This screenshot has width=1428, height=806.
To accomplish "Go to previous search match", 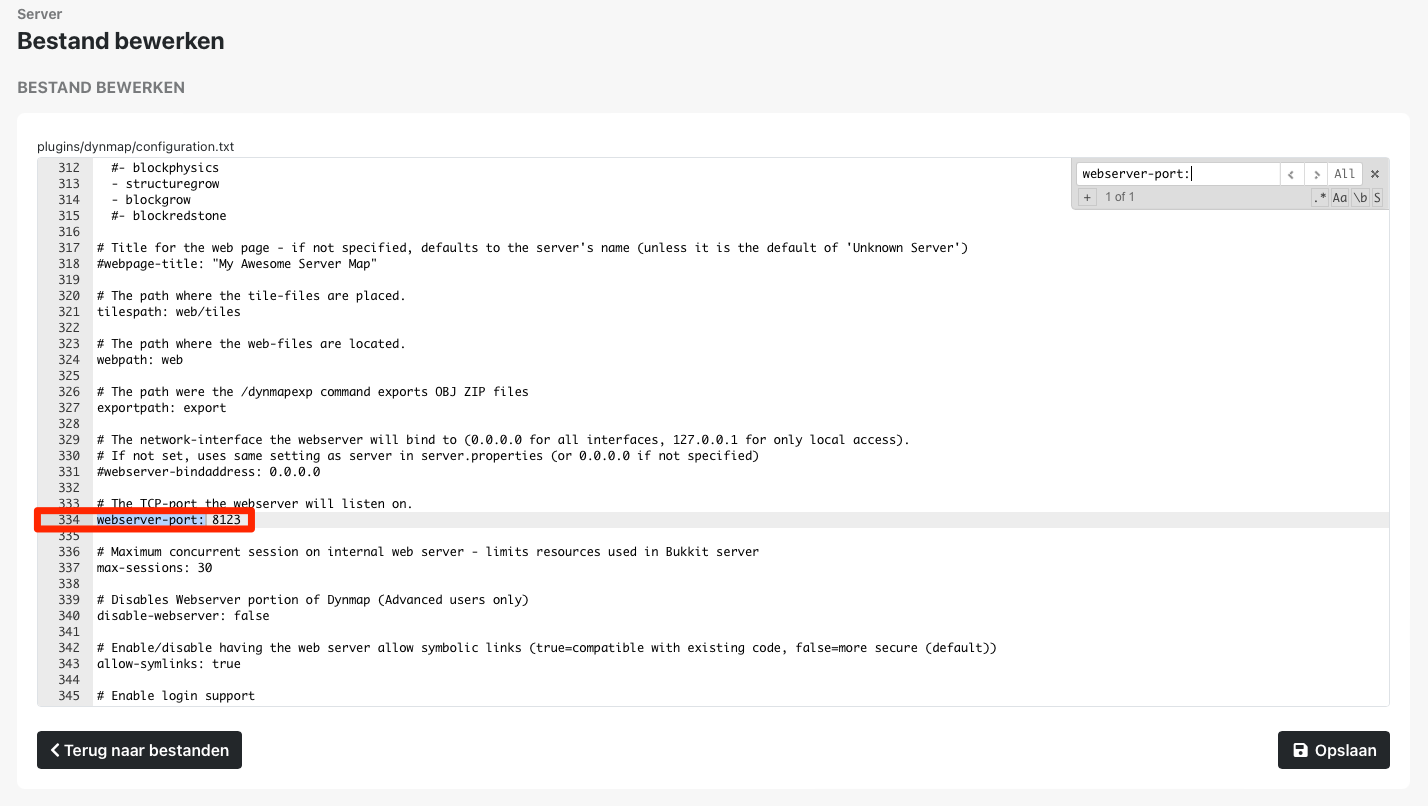I will [1292, 174].
